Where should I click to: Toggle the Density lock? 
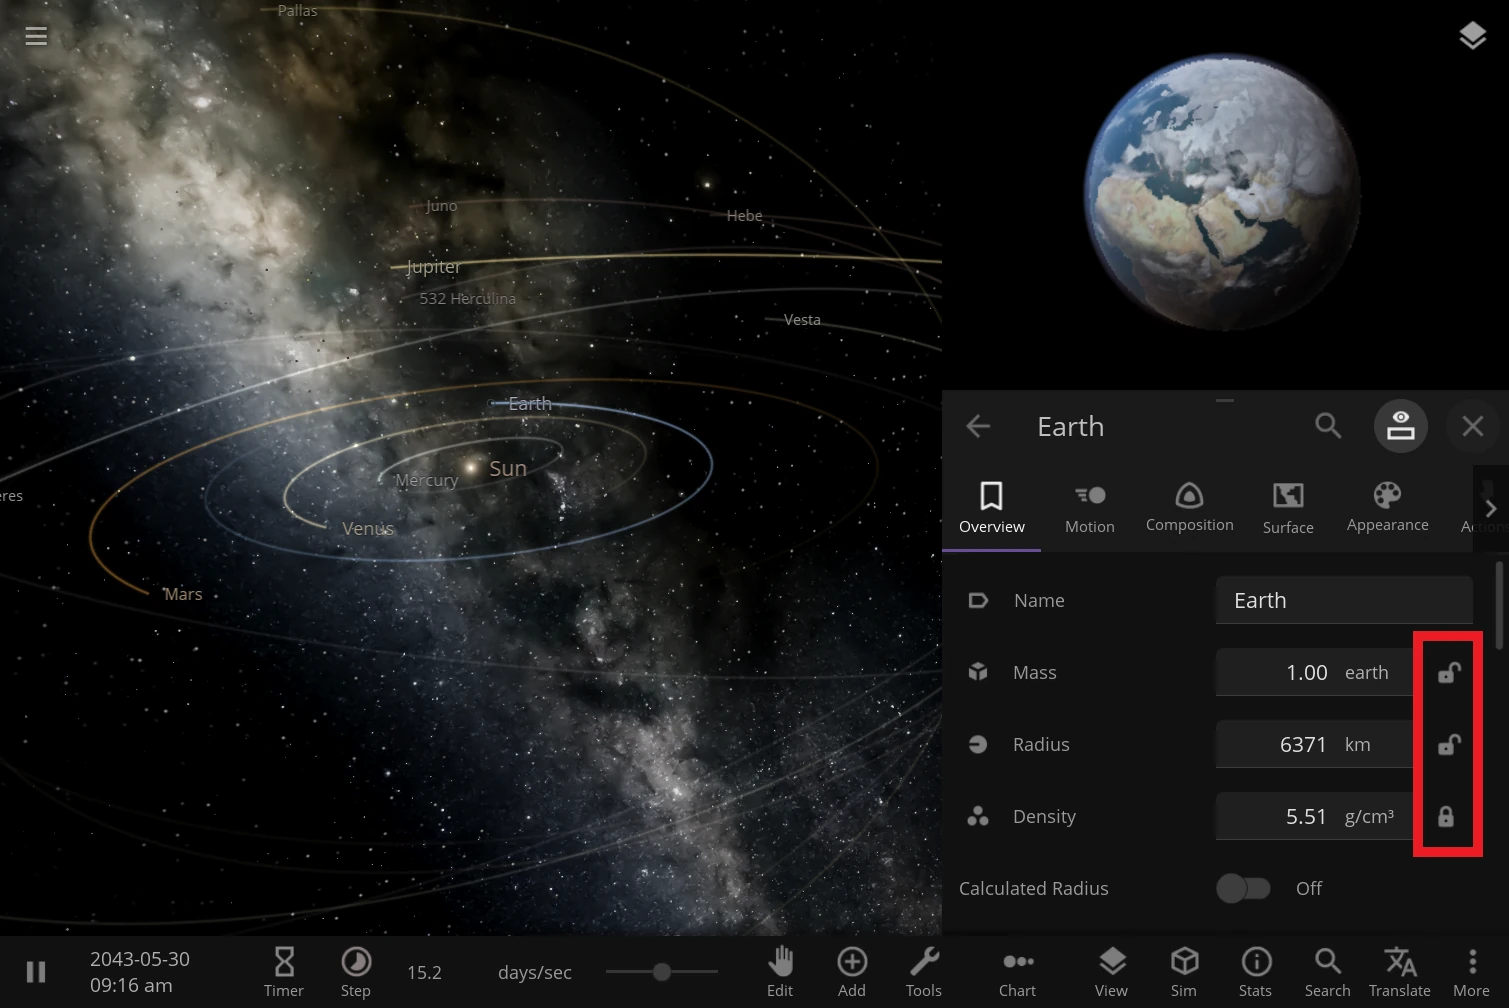(1446, 817)
